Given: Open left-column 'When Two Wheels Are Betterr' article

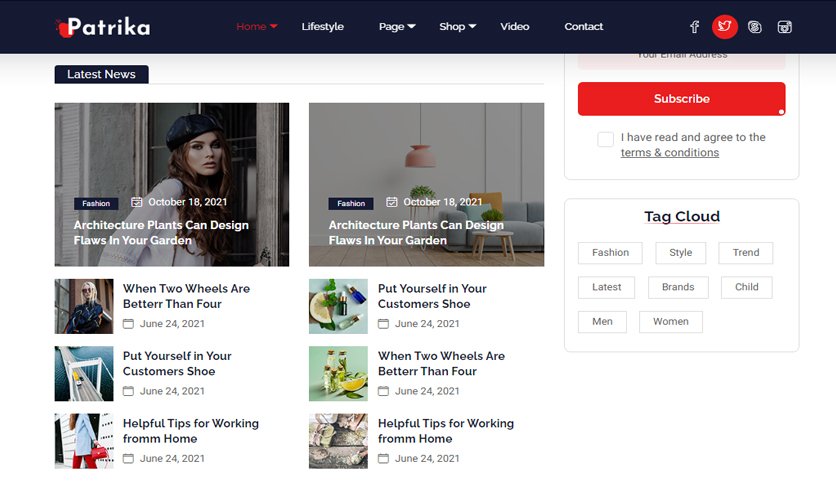Looking at the screenshot, I should [x=186, y=296].
